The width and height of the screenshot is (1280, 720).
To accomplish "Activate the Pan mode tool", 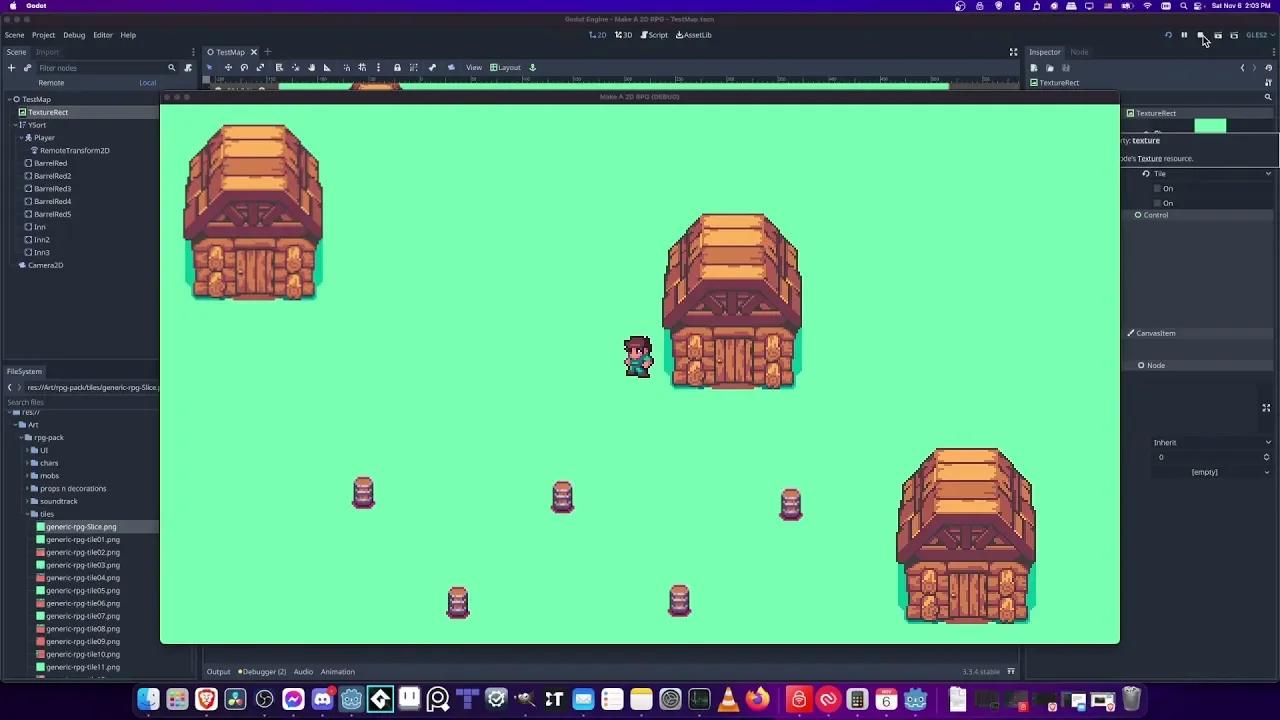I will click(311, 67).
